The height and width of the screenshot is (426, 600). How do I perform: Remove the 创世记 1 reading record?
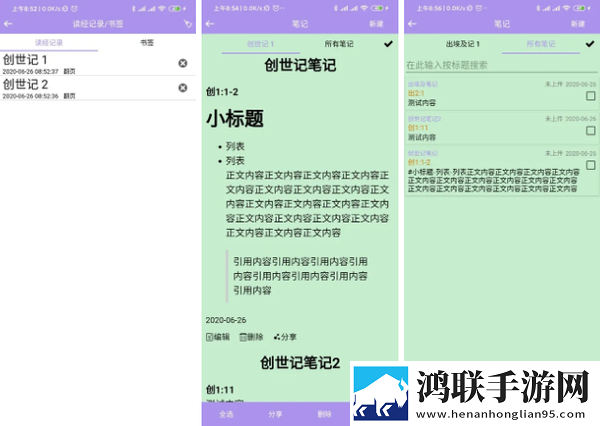point(183,63)
